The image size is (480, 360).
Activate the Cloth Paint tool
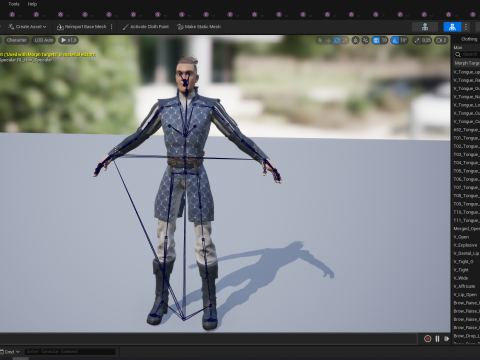click(x=146, y=27)
